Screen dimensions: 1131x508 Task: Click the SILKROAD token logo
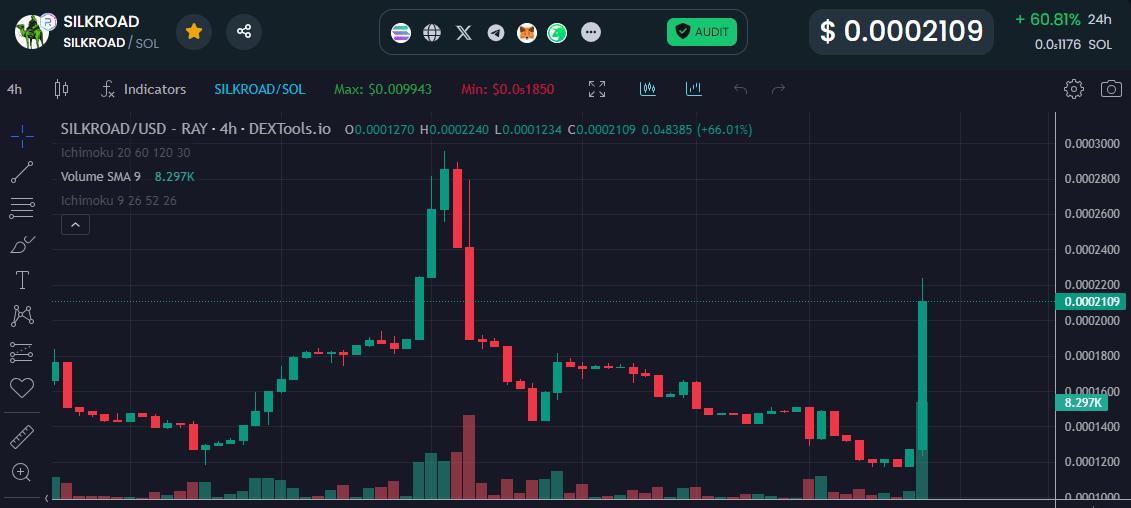(x=32, y=32)
